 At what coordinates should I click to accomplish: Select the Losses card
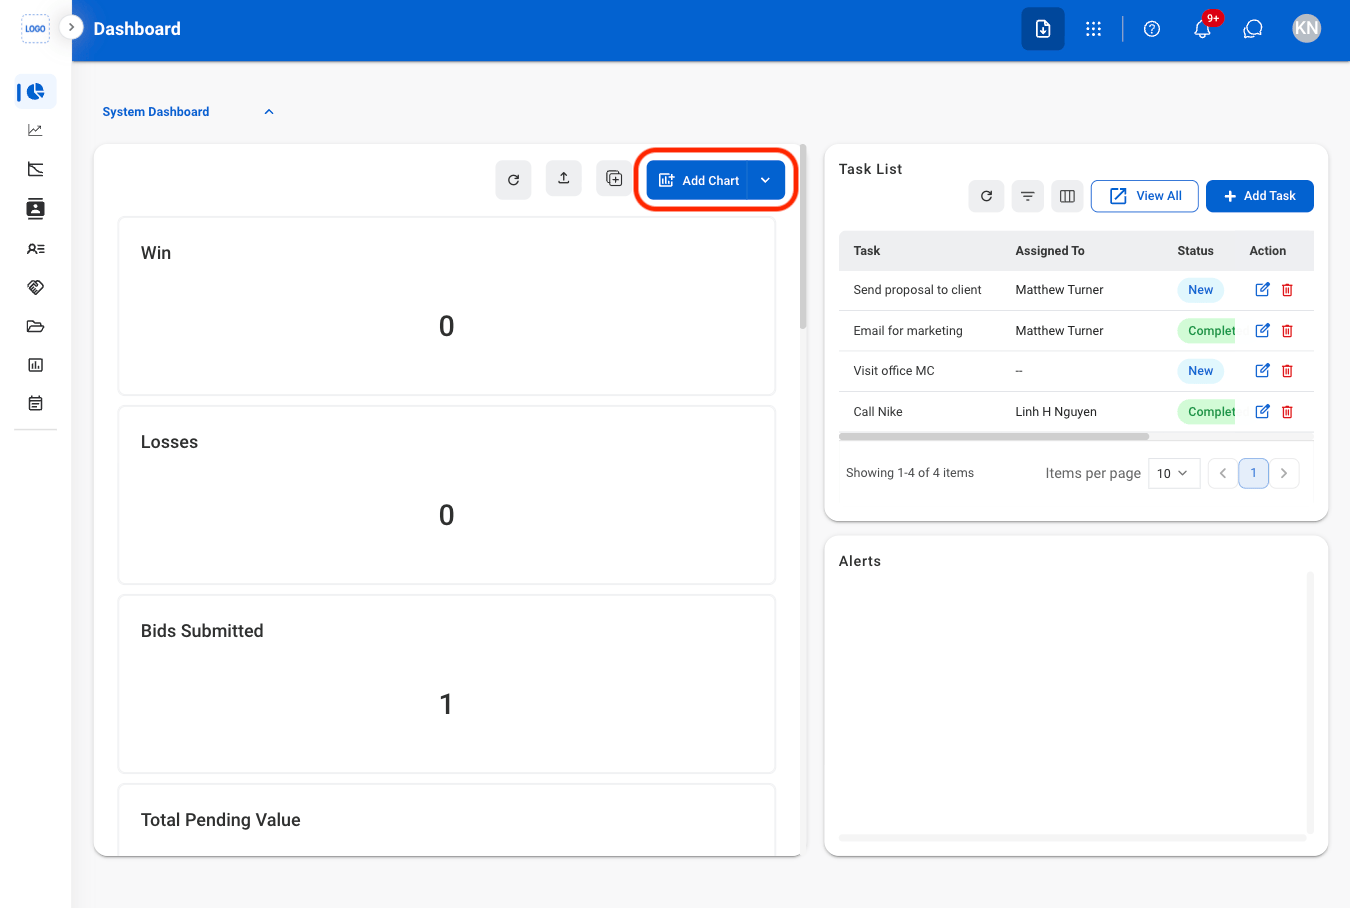(x=447, y=495)
